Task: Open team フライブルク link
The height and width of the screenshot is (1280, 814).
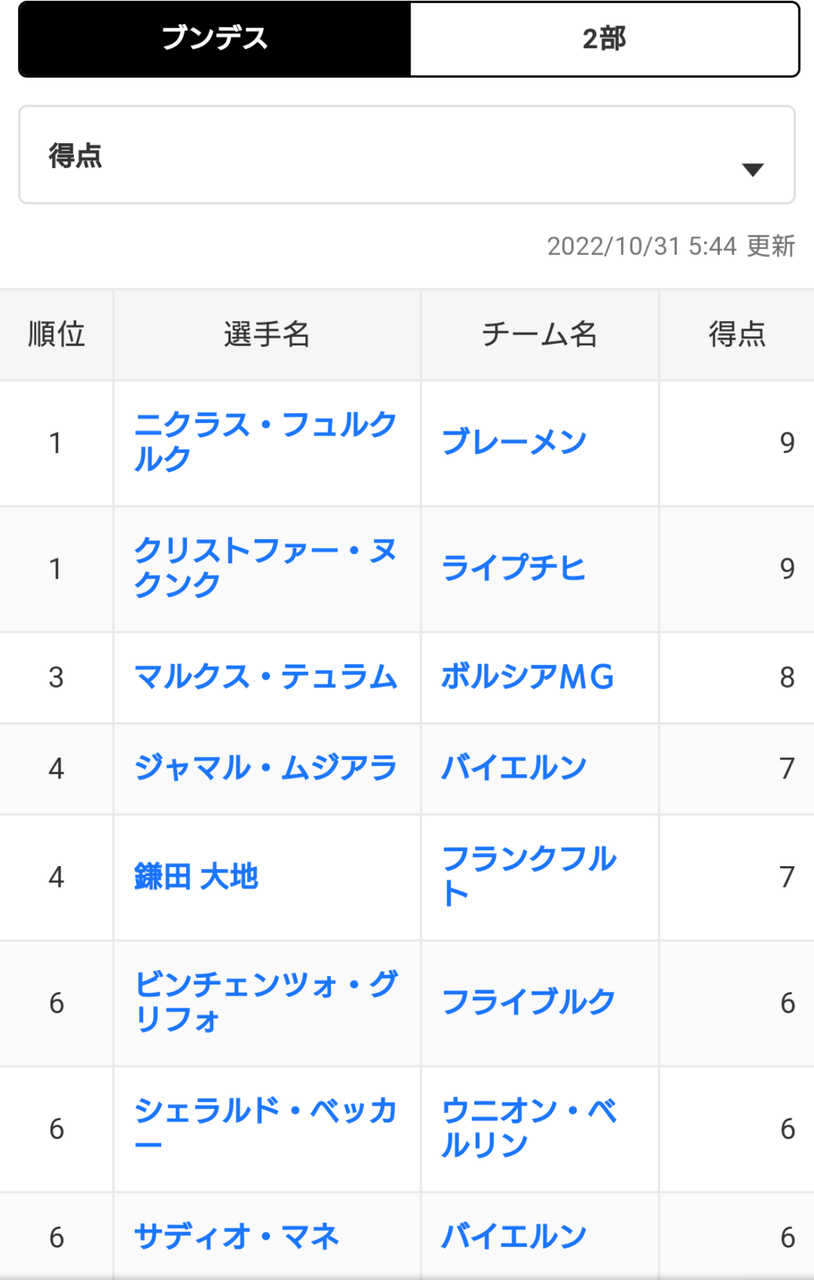Action: point(529,1003)
